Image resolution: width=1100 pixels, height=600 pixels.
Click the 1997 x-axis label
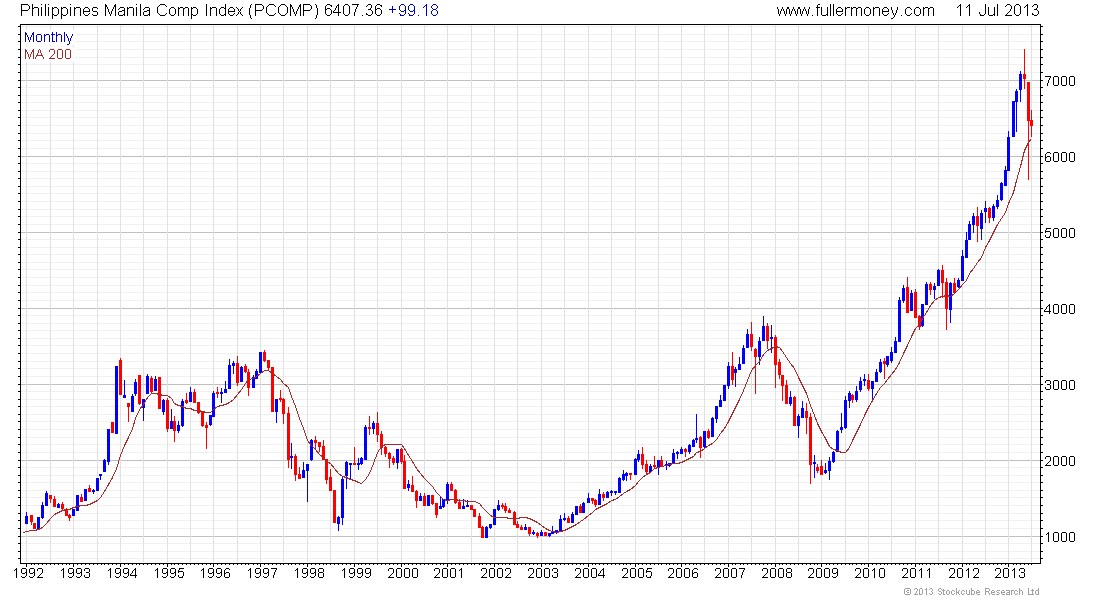[x=262, y=573]
